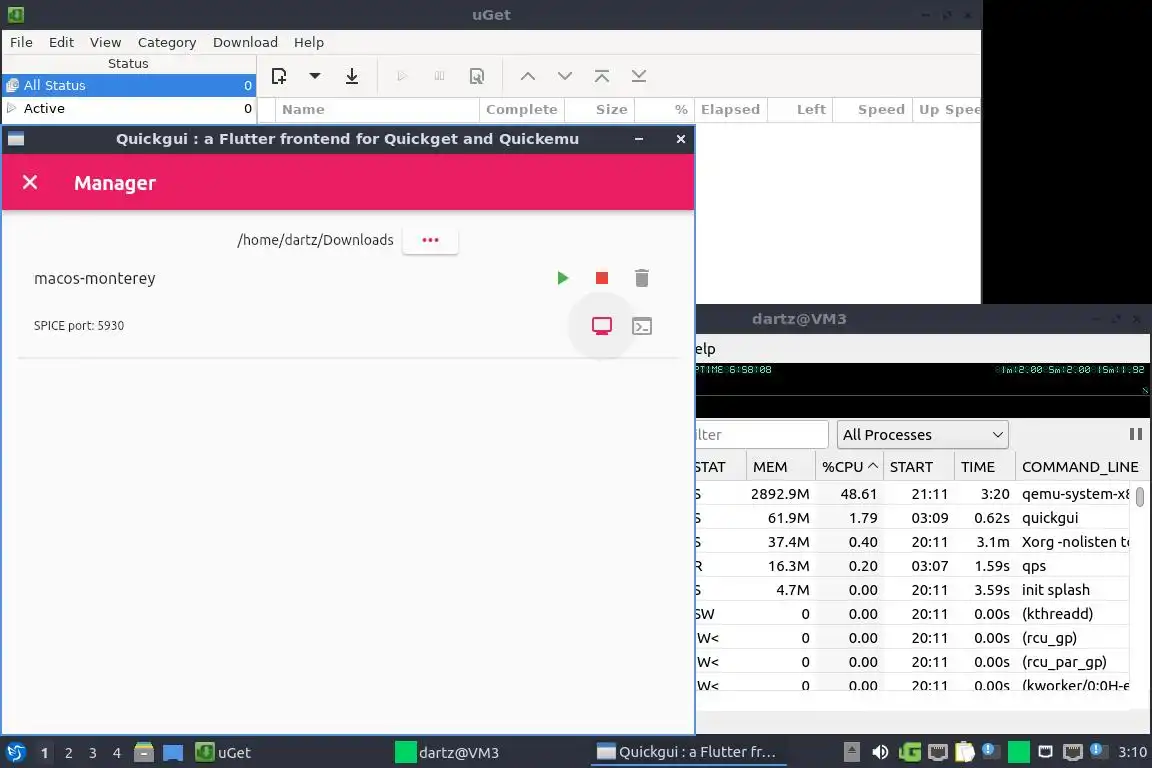Open the Edit menu in uGet
Screen dimensions: 1152x768
[61, 42]
